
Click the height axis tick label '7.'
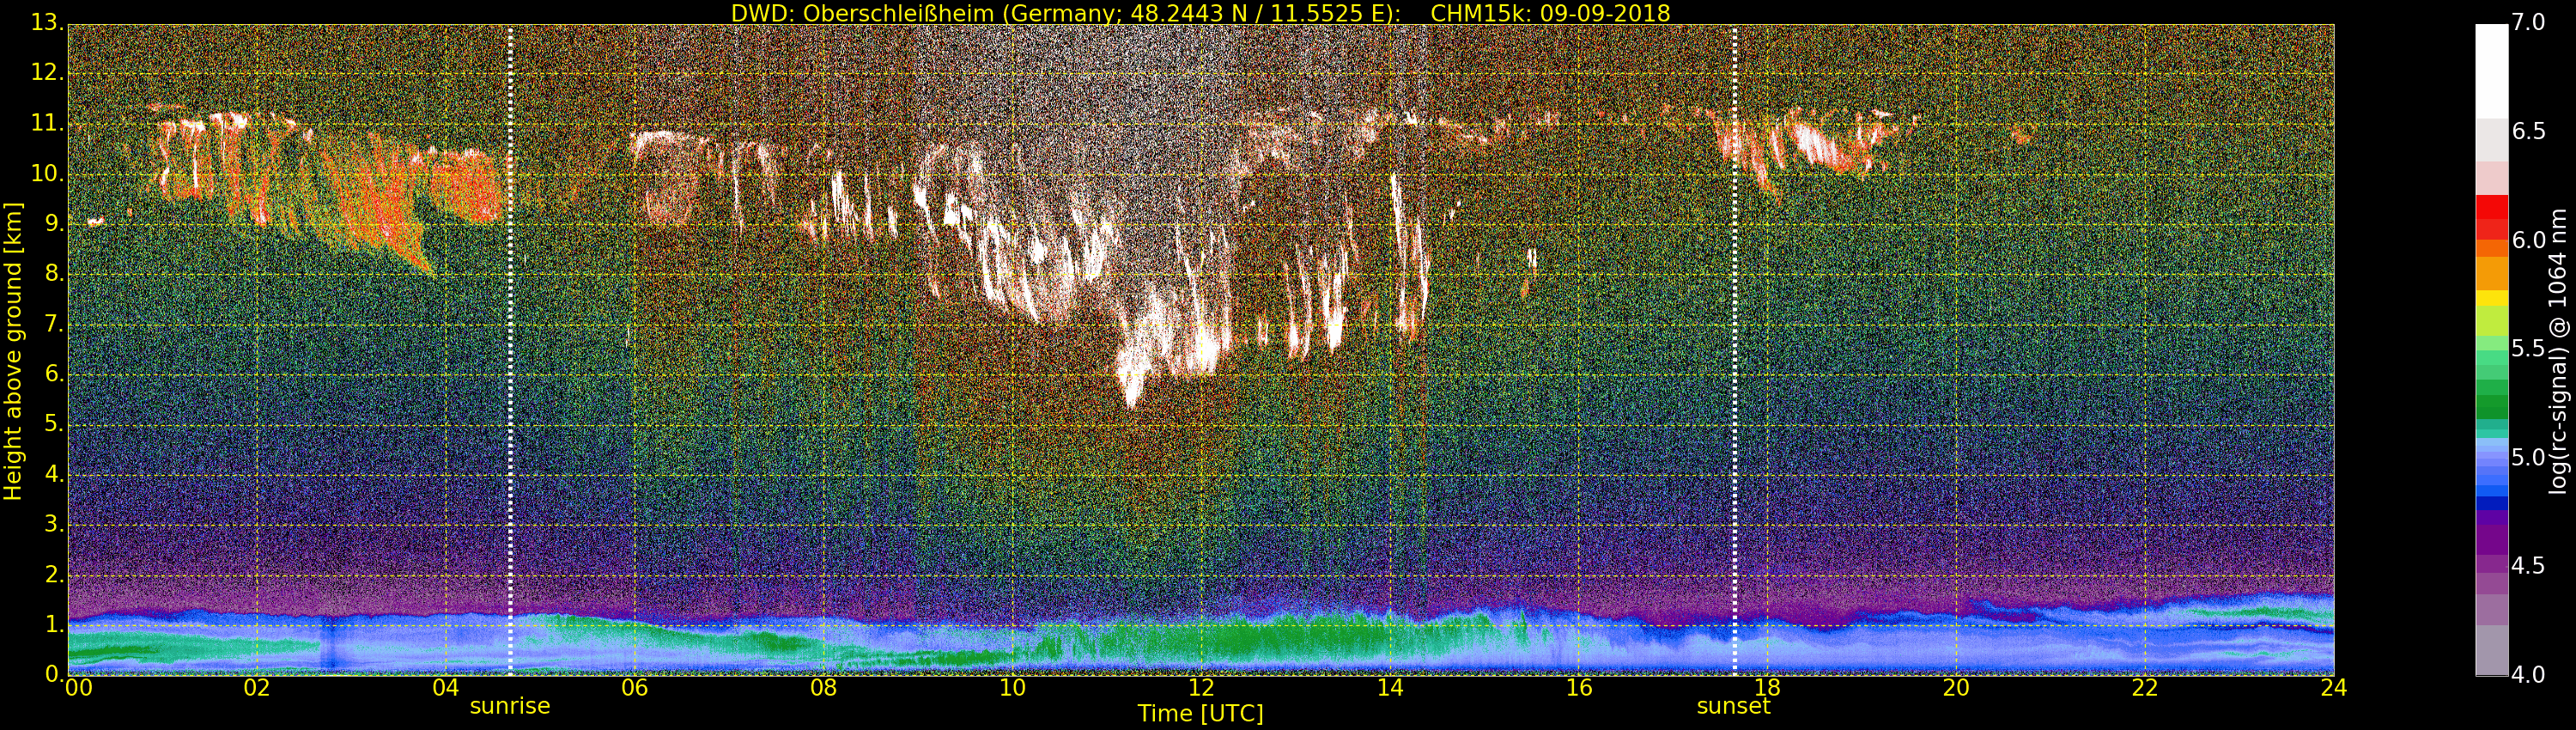click(x=53, y=324)
